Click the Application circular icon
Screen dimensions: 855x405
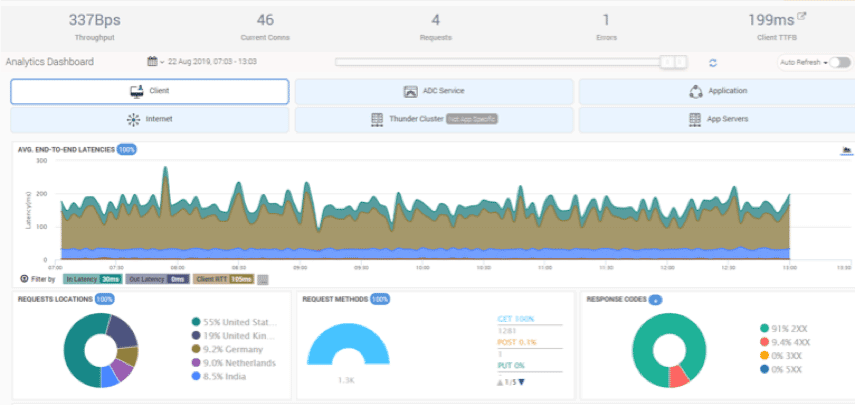point(696,92)
